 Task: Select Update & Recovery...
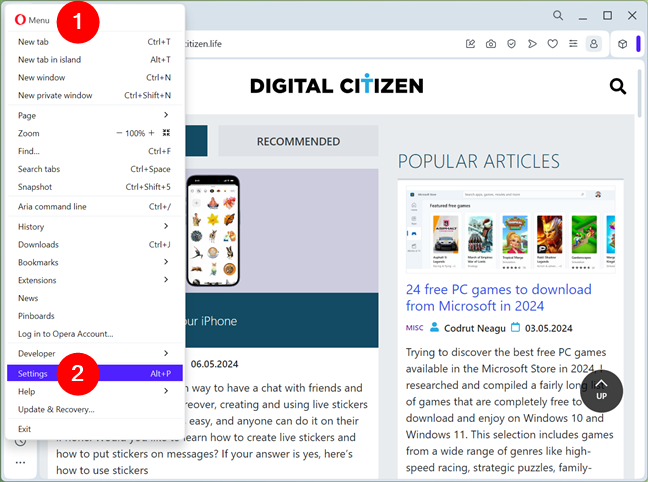tap(95, 409)
